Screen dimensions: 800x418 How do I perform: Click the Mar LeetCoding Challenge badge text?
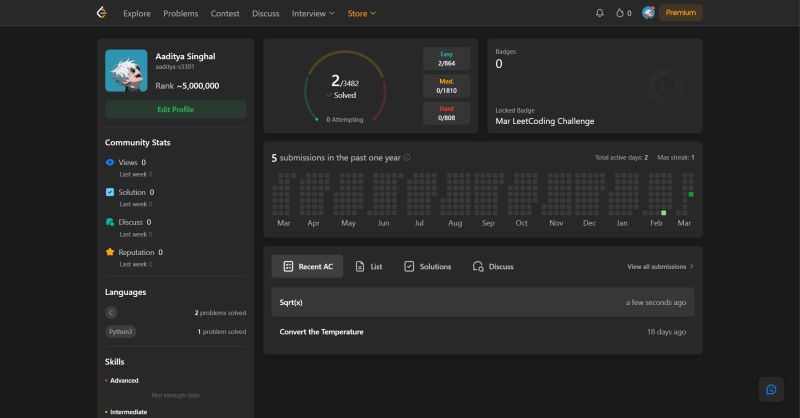[544, 121]
